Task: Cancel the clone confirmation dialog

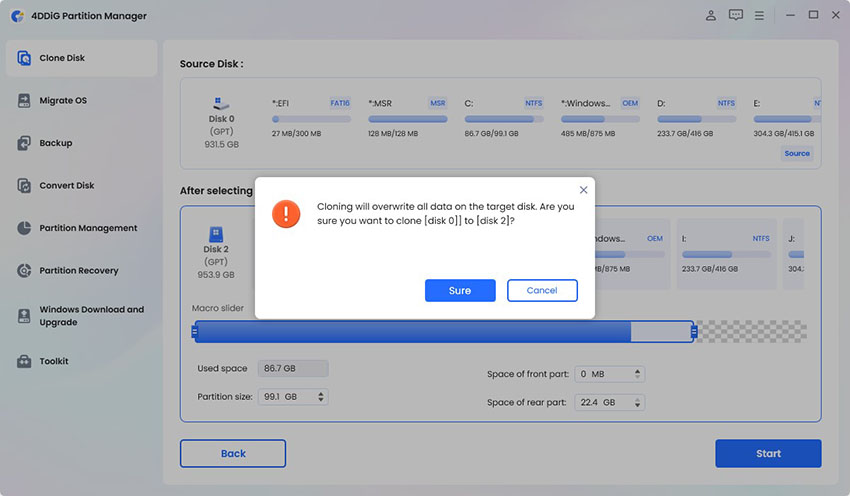Action: [x=542, y=290]
